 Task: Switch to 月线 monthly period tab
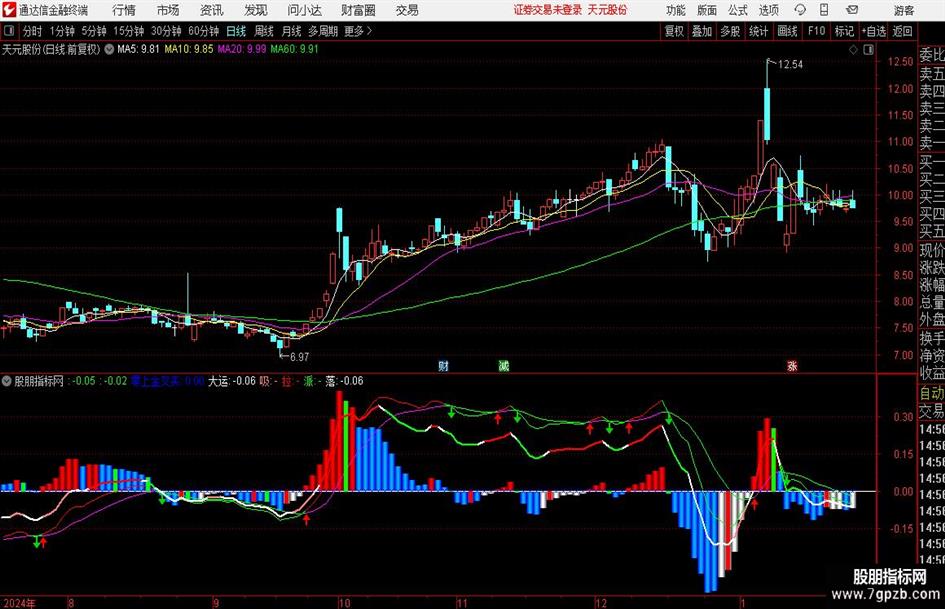tap(292, 31)
